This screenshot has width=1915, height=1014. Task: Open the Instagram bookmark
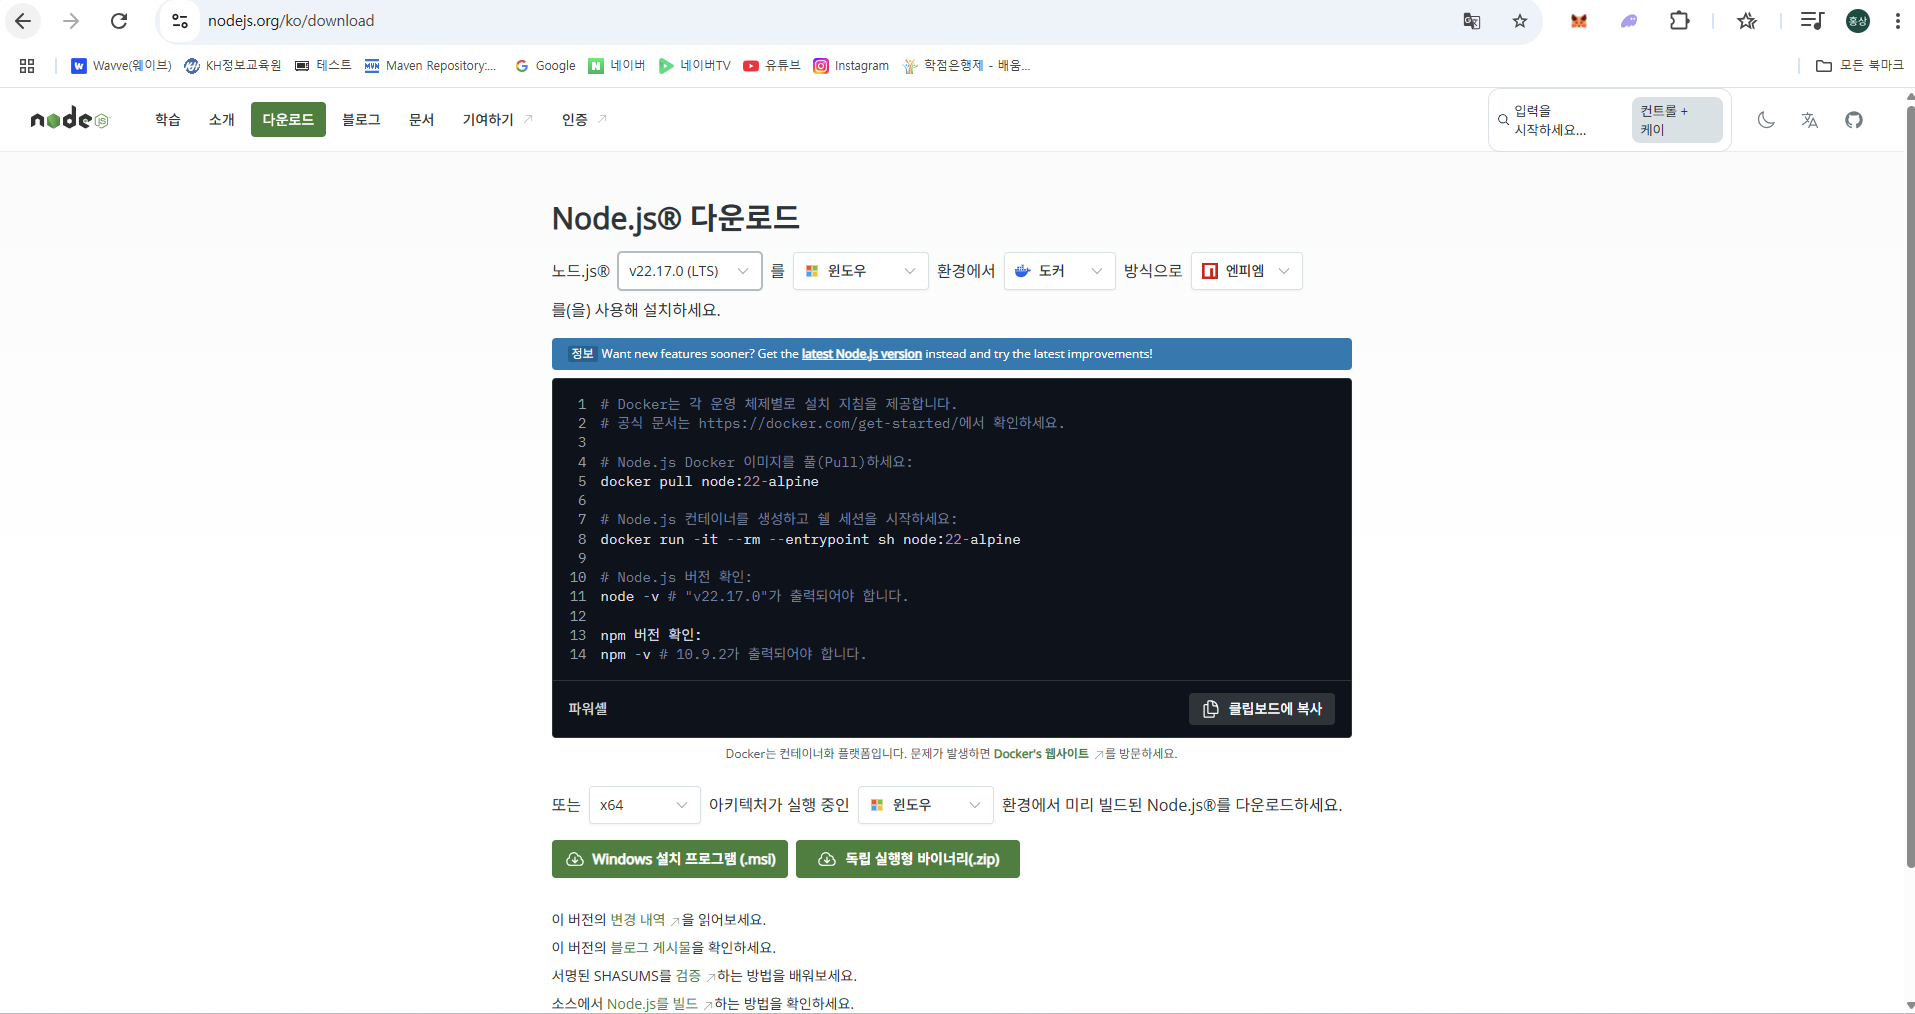tap(851, 66)
